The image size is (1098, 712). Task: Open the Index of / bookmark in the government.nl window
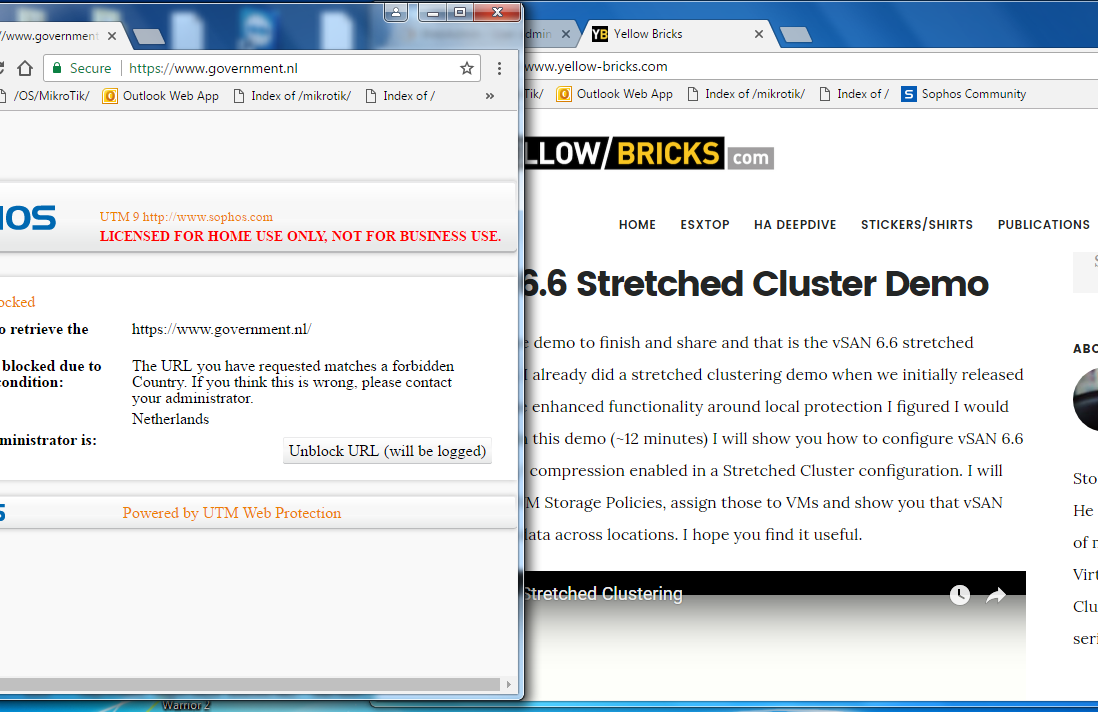401,96
